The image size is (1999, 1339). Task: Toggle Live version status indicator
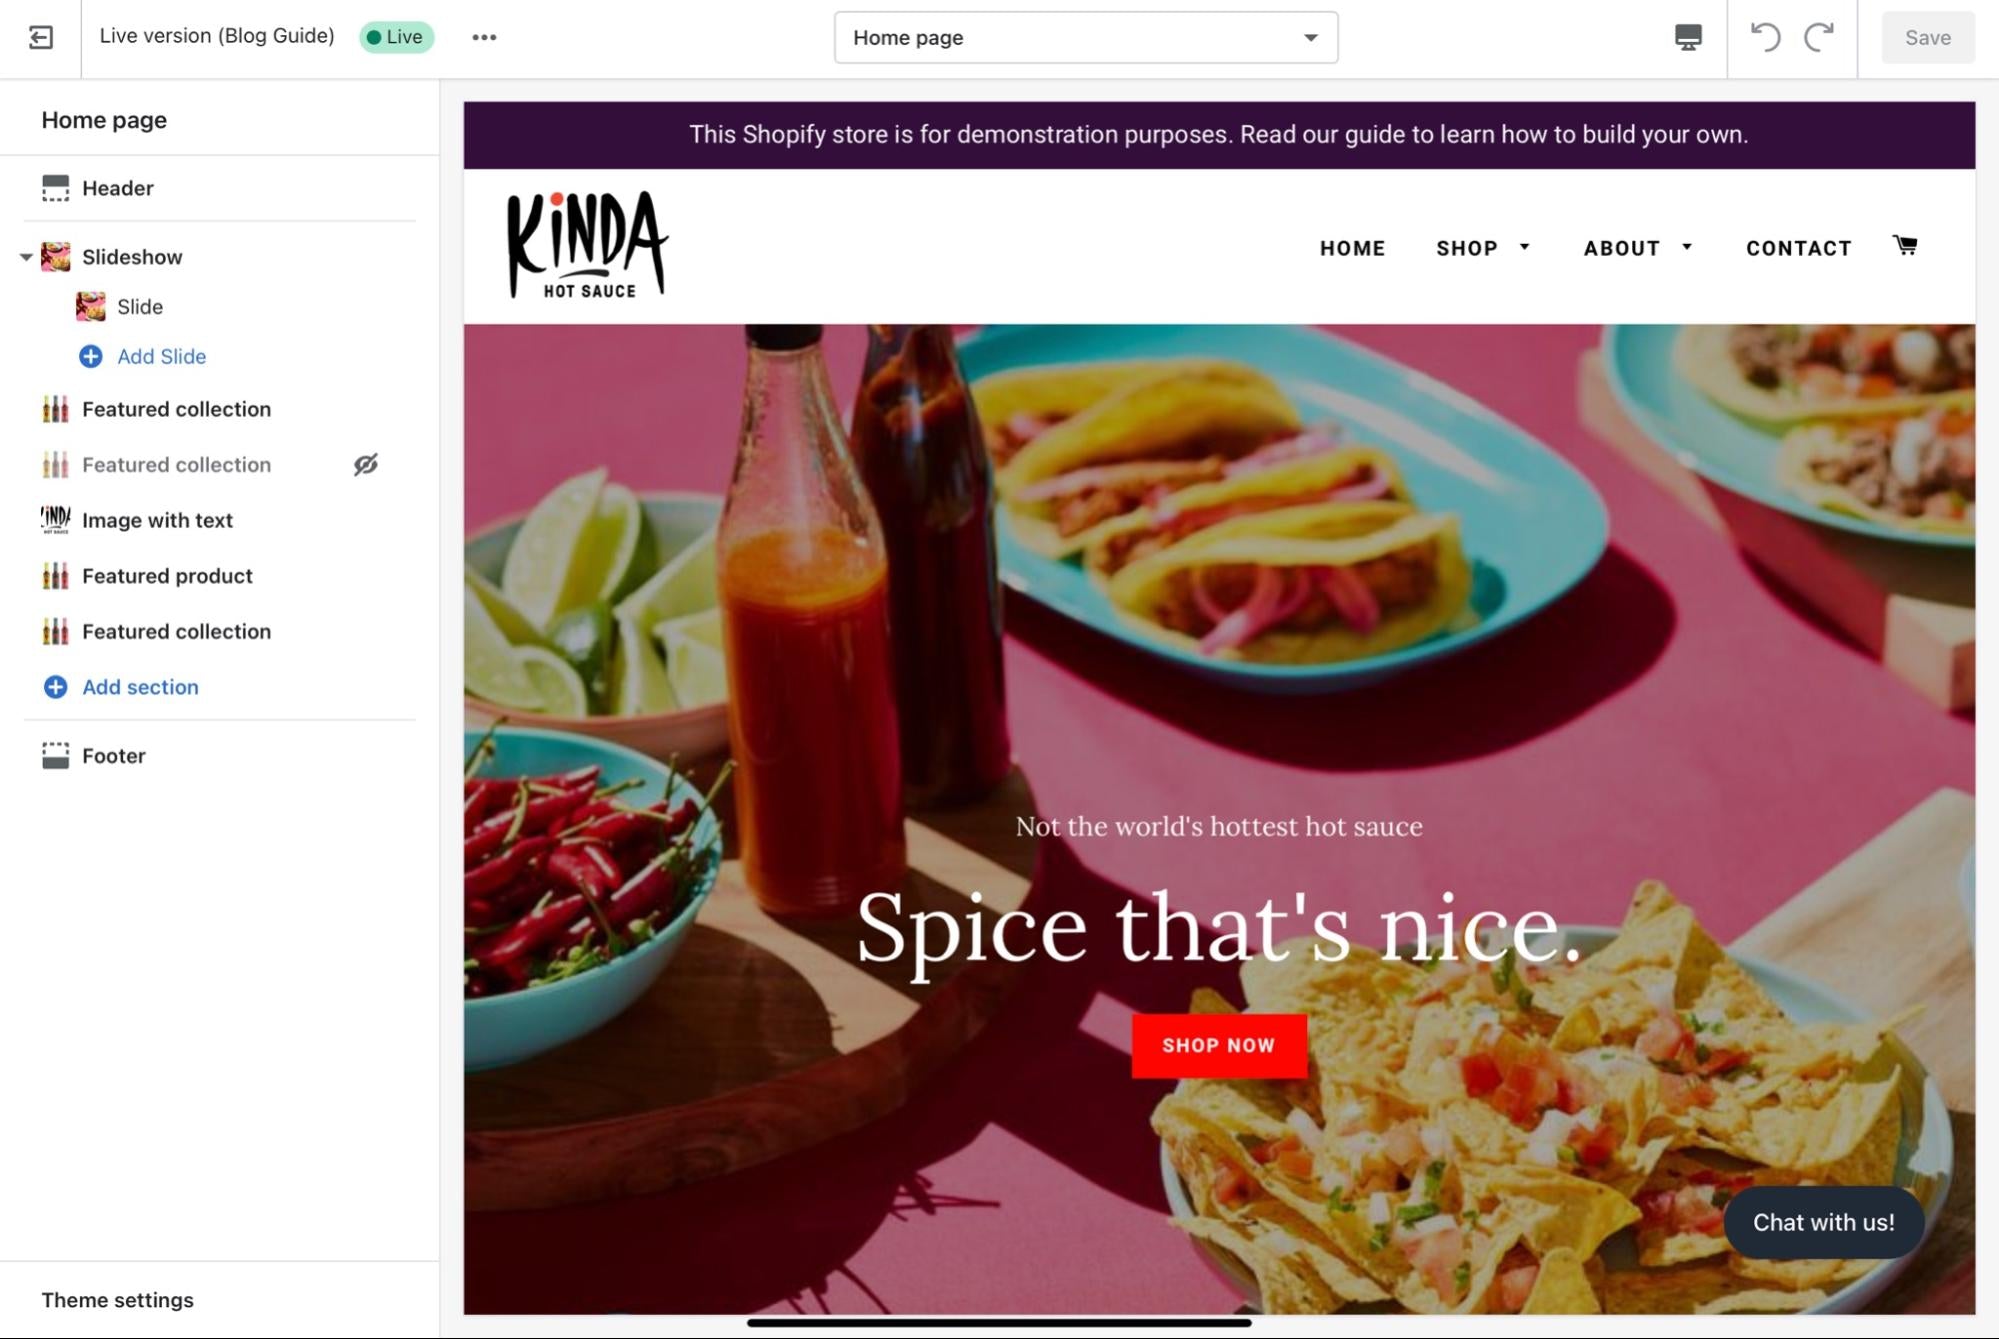coord(396,36)
